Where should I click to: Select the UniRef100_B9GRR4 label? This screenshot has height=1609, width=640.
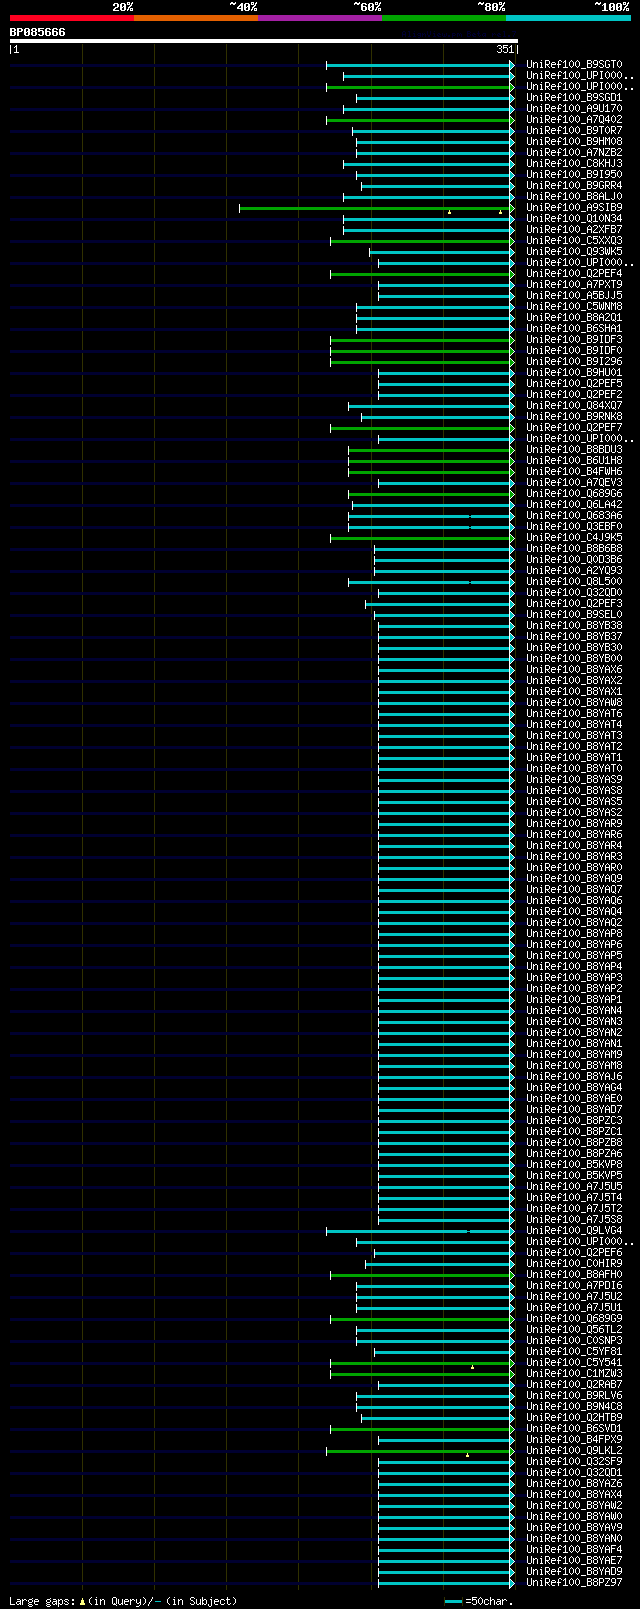(574, 186)
